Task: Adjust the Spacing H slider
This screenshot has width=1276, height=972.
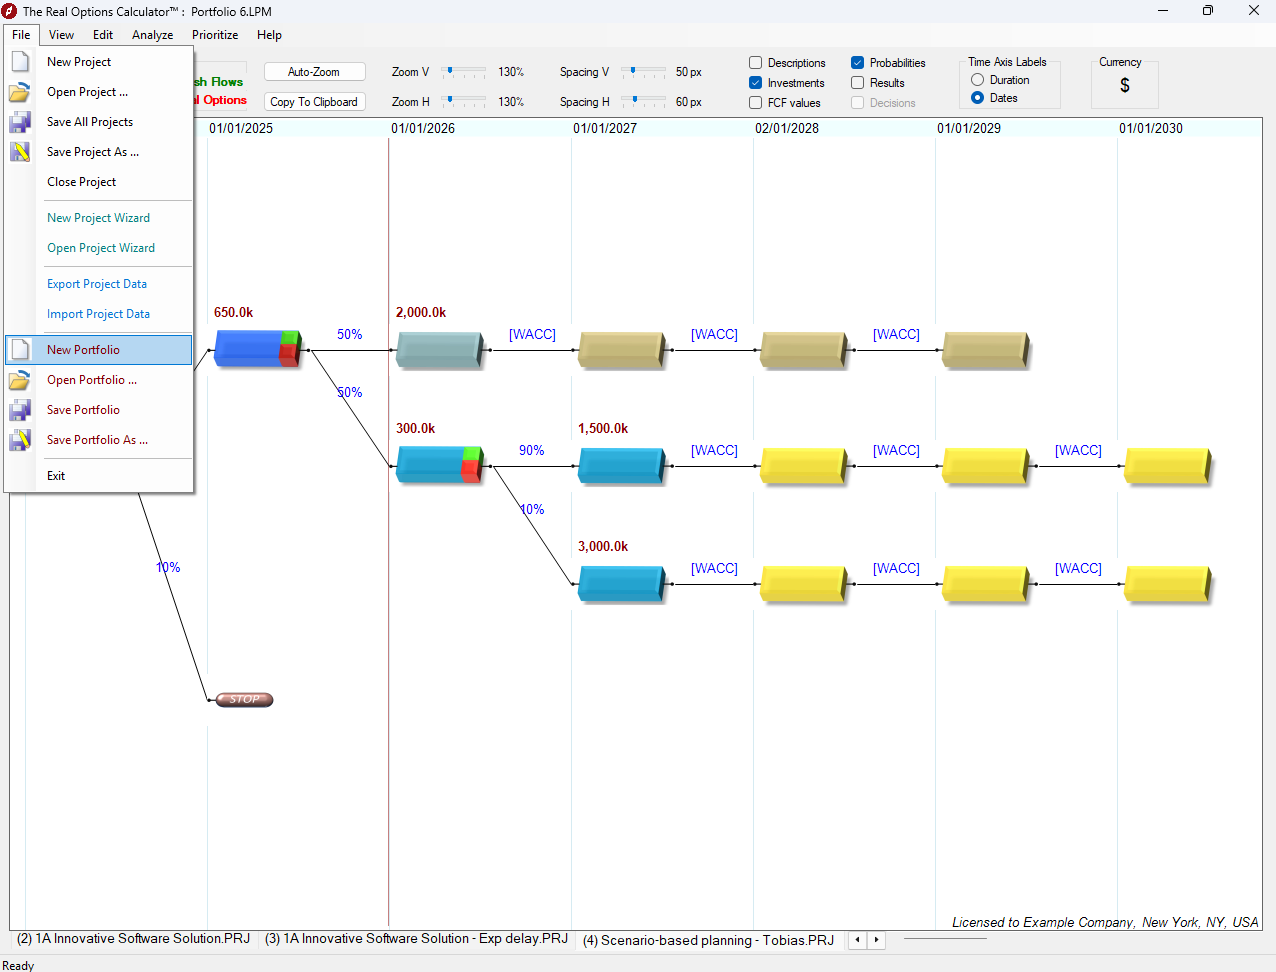Action: click(636, 101)
